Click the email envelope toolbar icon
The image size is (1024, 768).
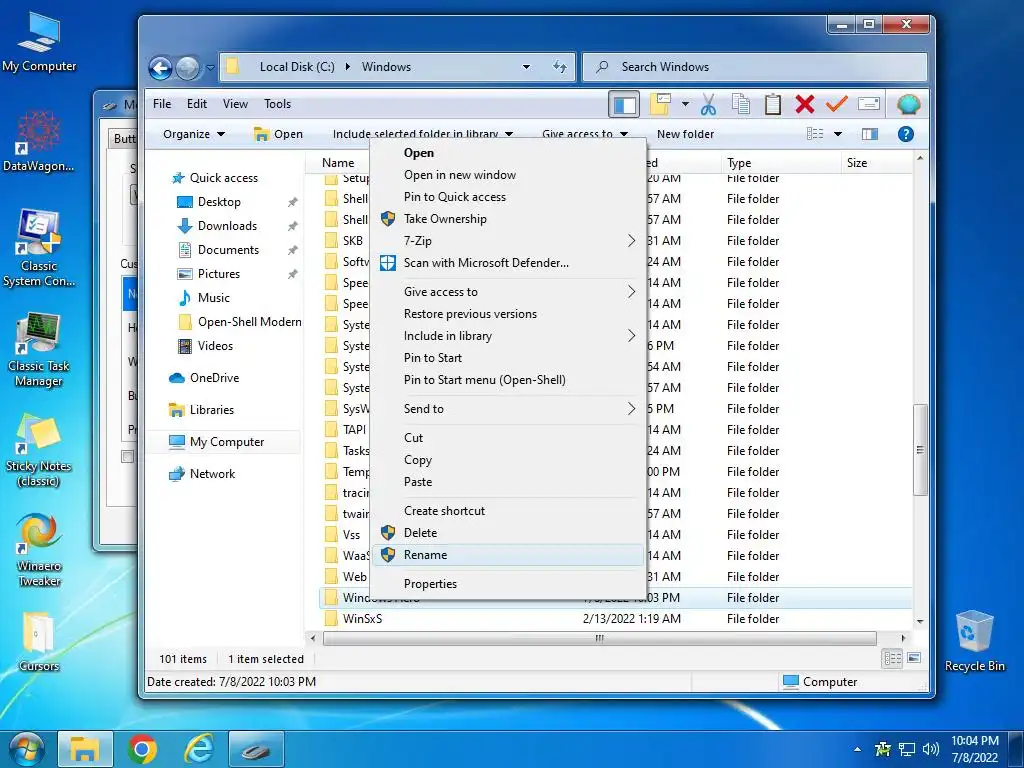pyautogui.click(x=869, y=104)
